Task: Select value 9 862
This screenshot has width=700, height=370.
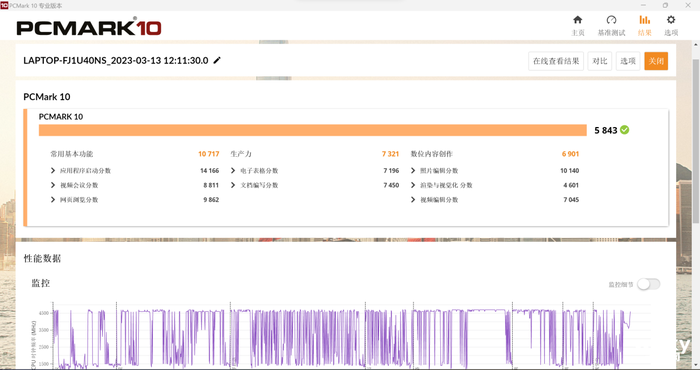Action: click(x=211, y=200)
